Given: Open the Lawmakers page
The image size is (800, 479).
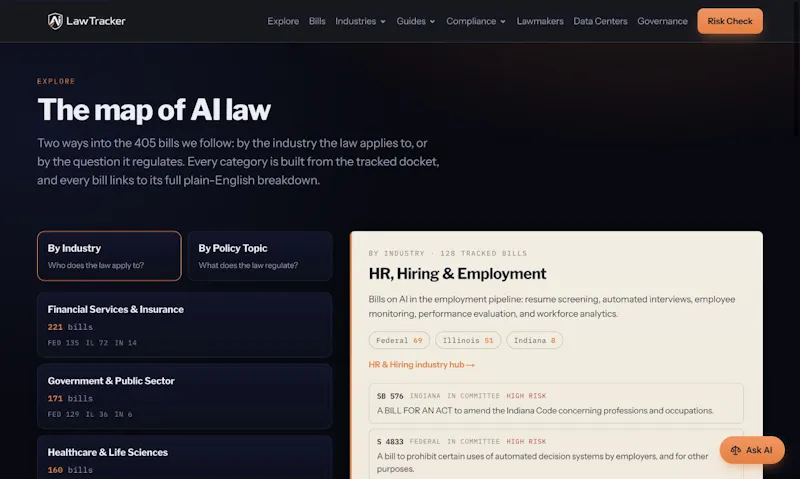Looking at the screenshot, I should [x=540, y=21].
